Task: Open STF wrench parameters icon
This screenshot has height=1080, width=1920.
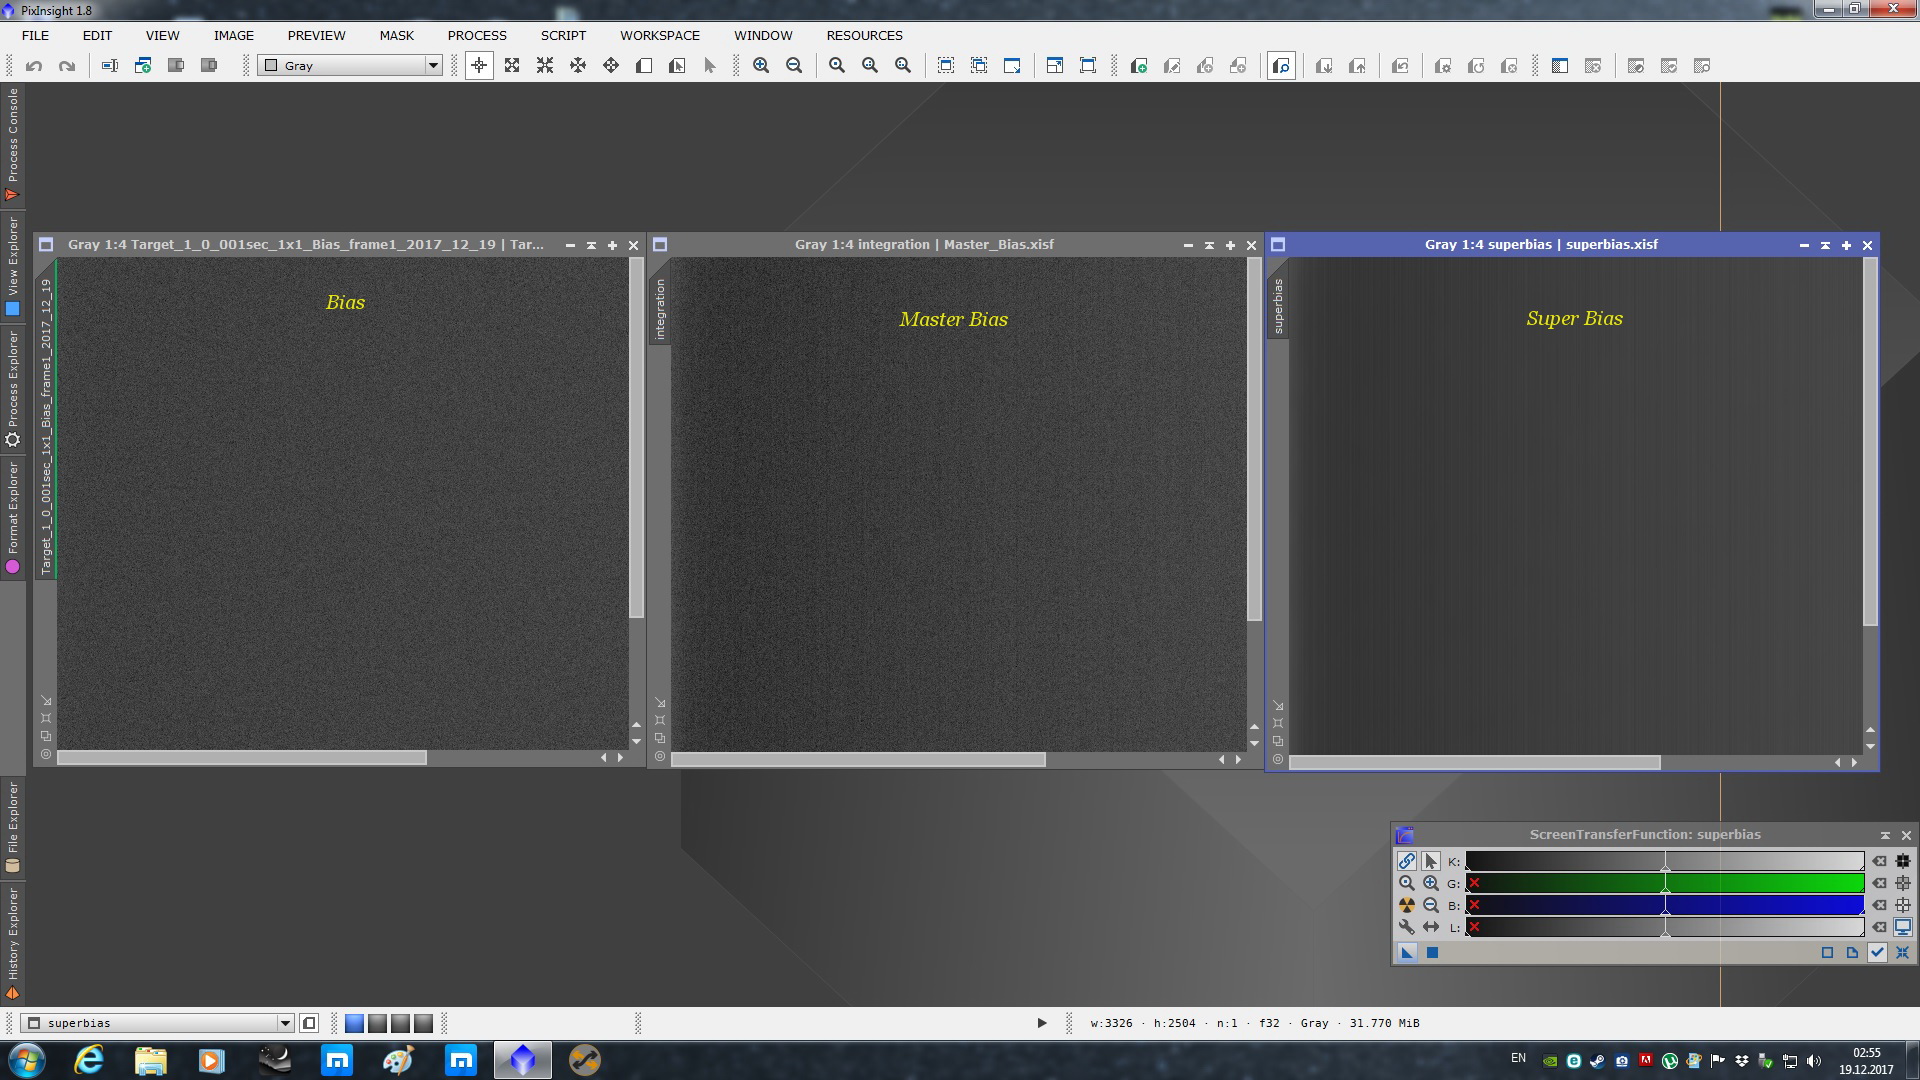Action: (1407, 927)
